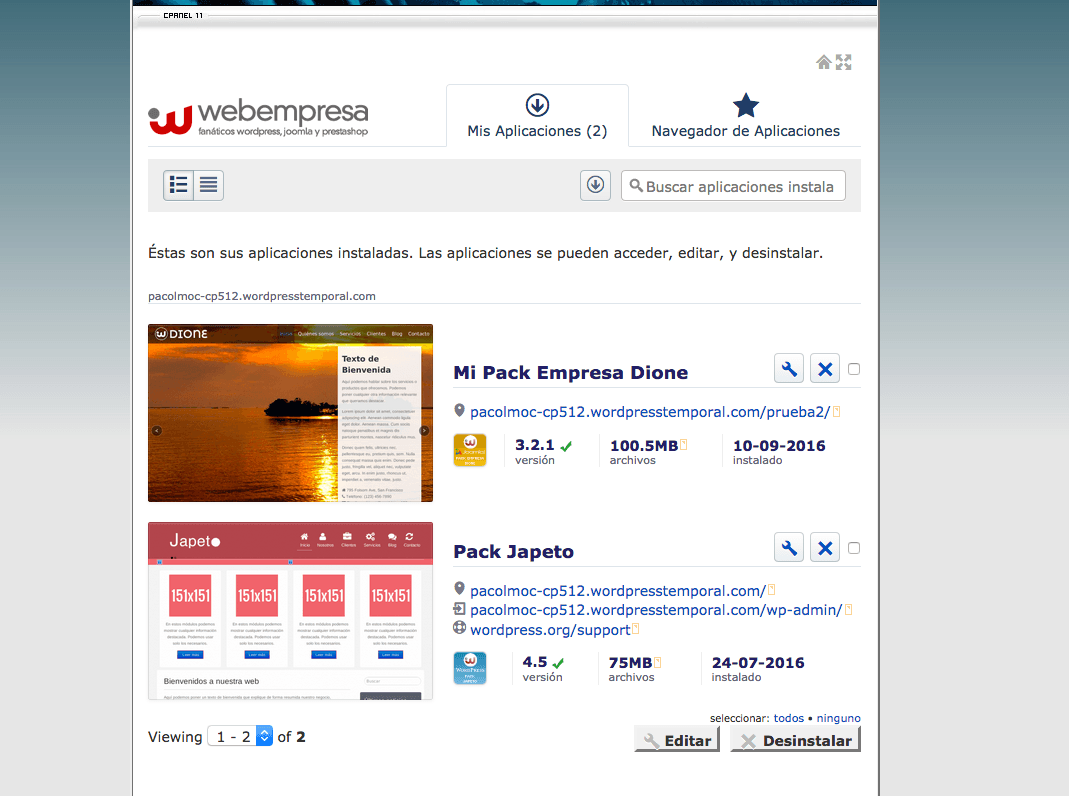The width and height of the screenshot is (1069, 796).
Task: Click the admin login icon beside the wp-admin URL
Action: [460, 609]
